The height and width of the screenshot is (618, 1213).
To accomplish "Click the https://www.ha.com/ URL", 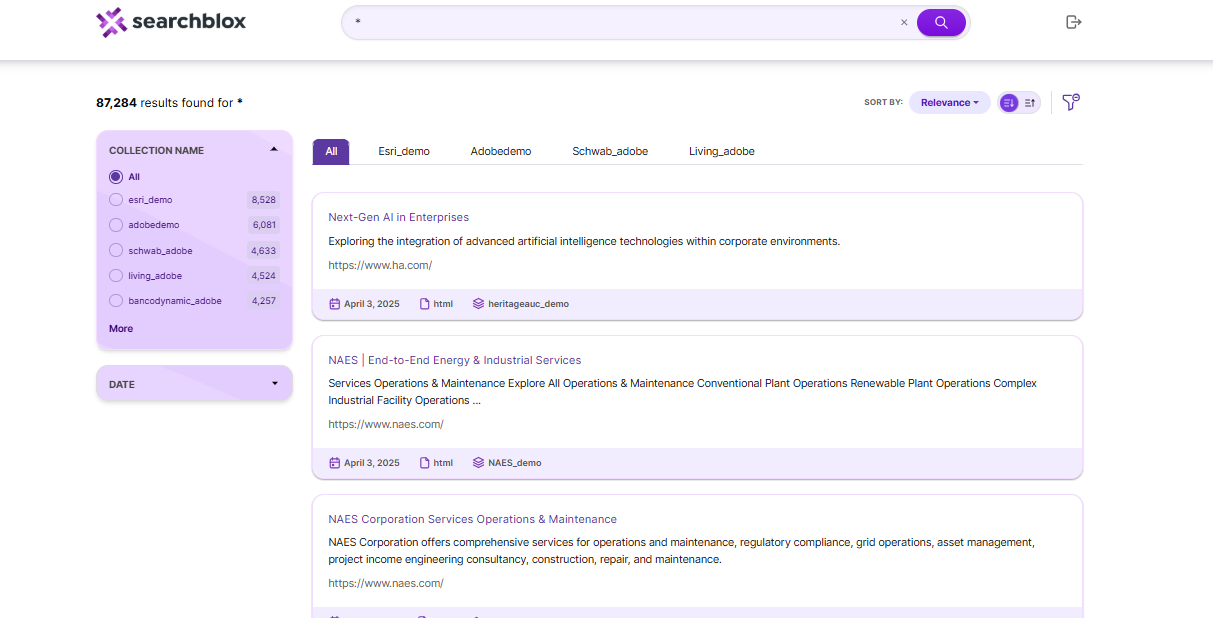I will [380, 265].
